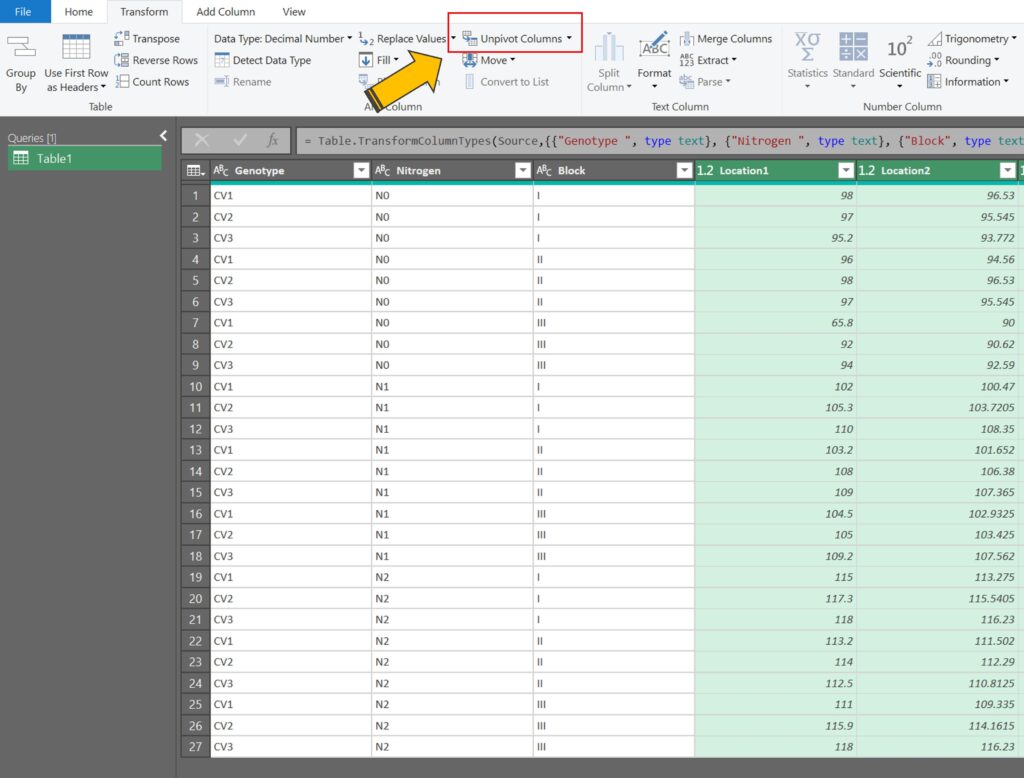Click the Count Rows icon

[x=122, y=82]
